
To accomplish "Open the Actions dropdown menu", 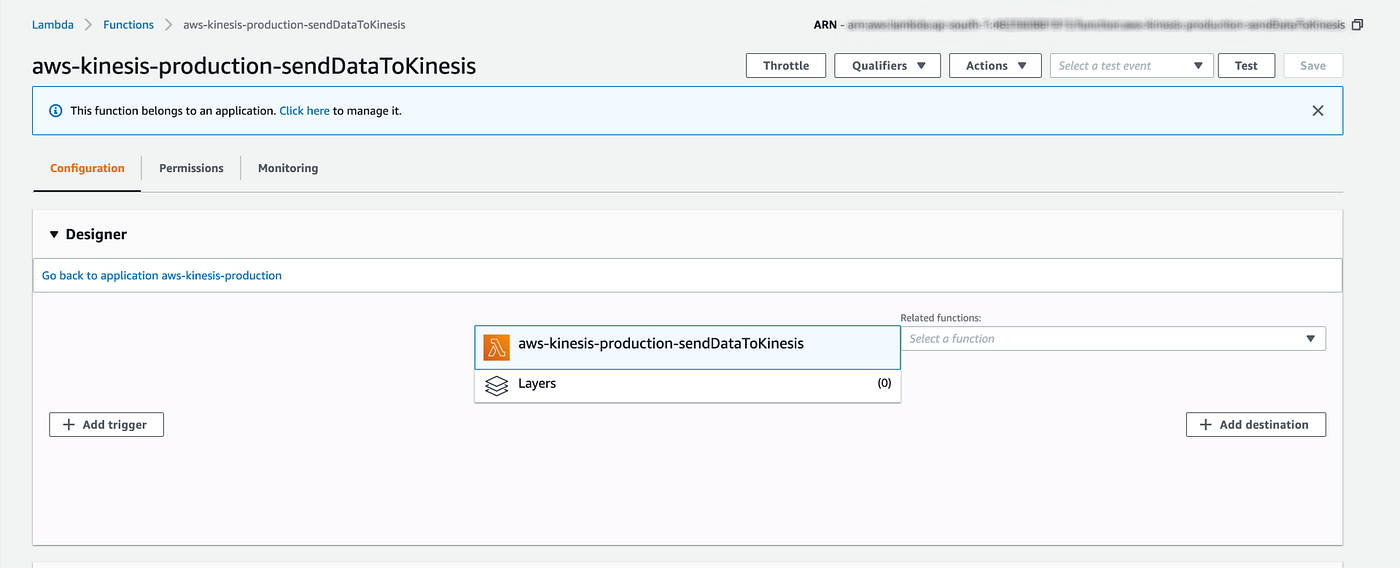I will click(x=995, y=66).
